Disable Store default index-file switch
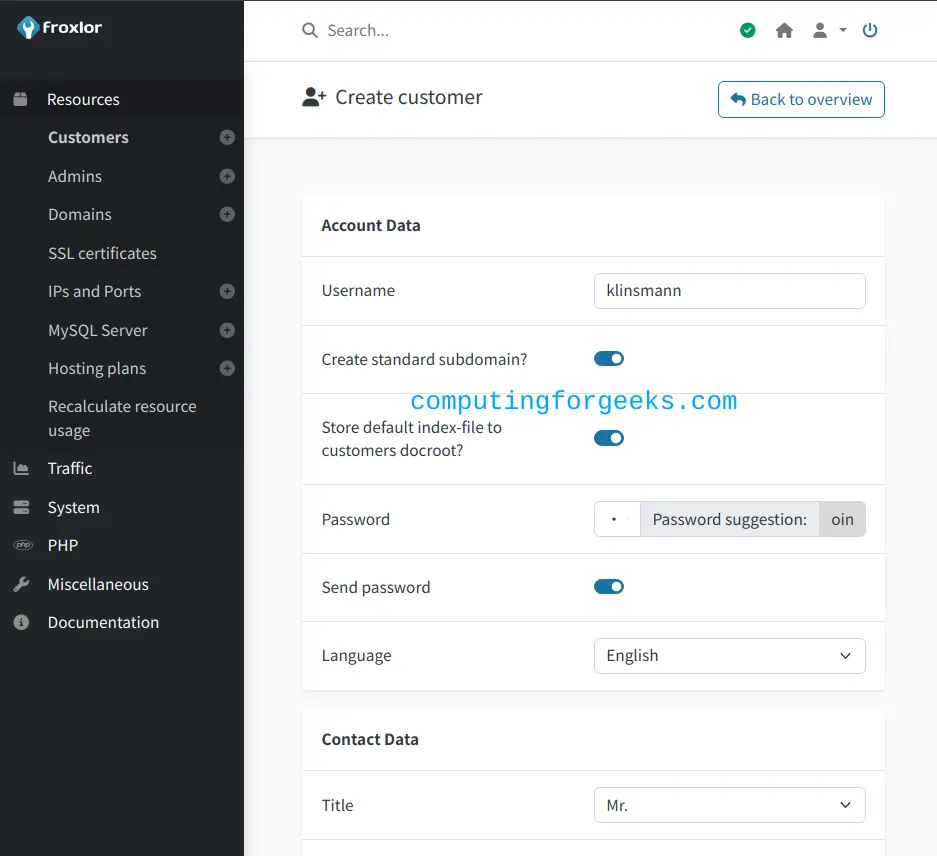The image size is (937, 856). tap(608, 438)
